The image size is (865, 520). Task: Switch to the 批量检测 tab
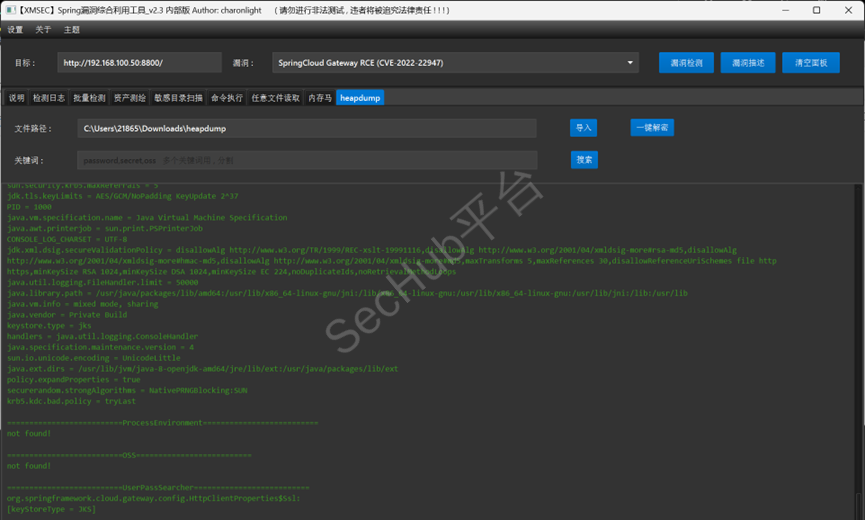click(x=89, y=98)
